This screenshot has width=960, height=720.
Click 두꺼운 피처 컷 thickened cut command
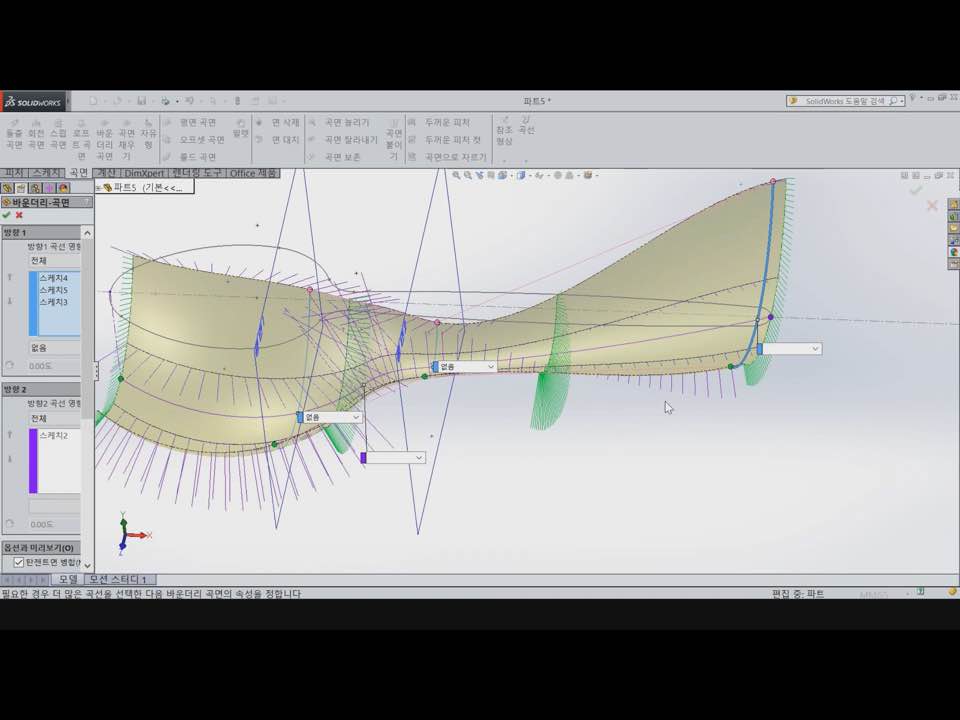[445, 140]
